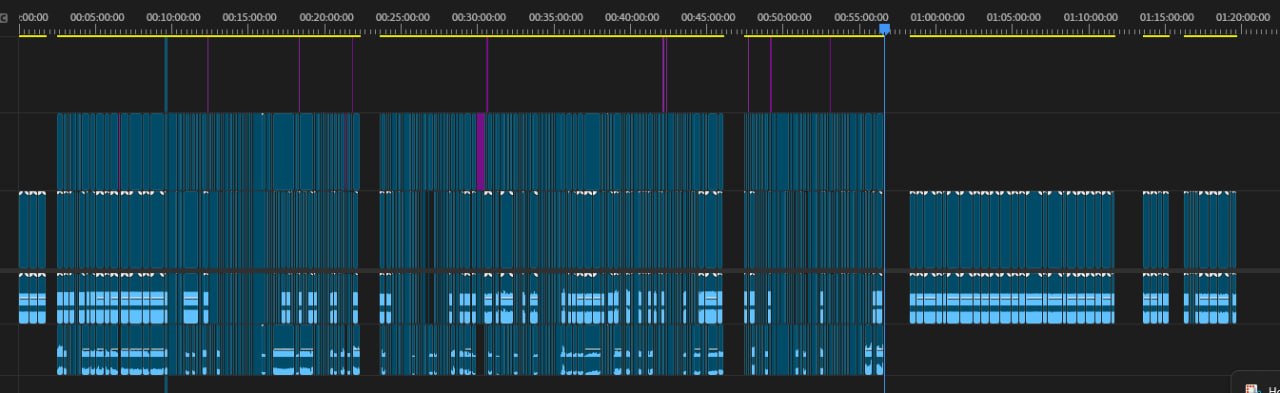Image resolution: width=1280 pixels, height=393 pixels.
Task: Click the empty gap before 00:25:00:00 in top track
Action: (369, 151)
